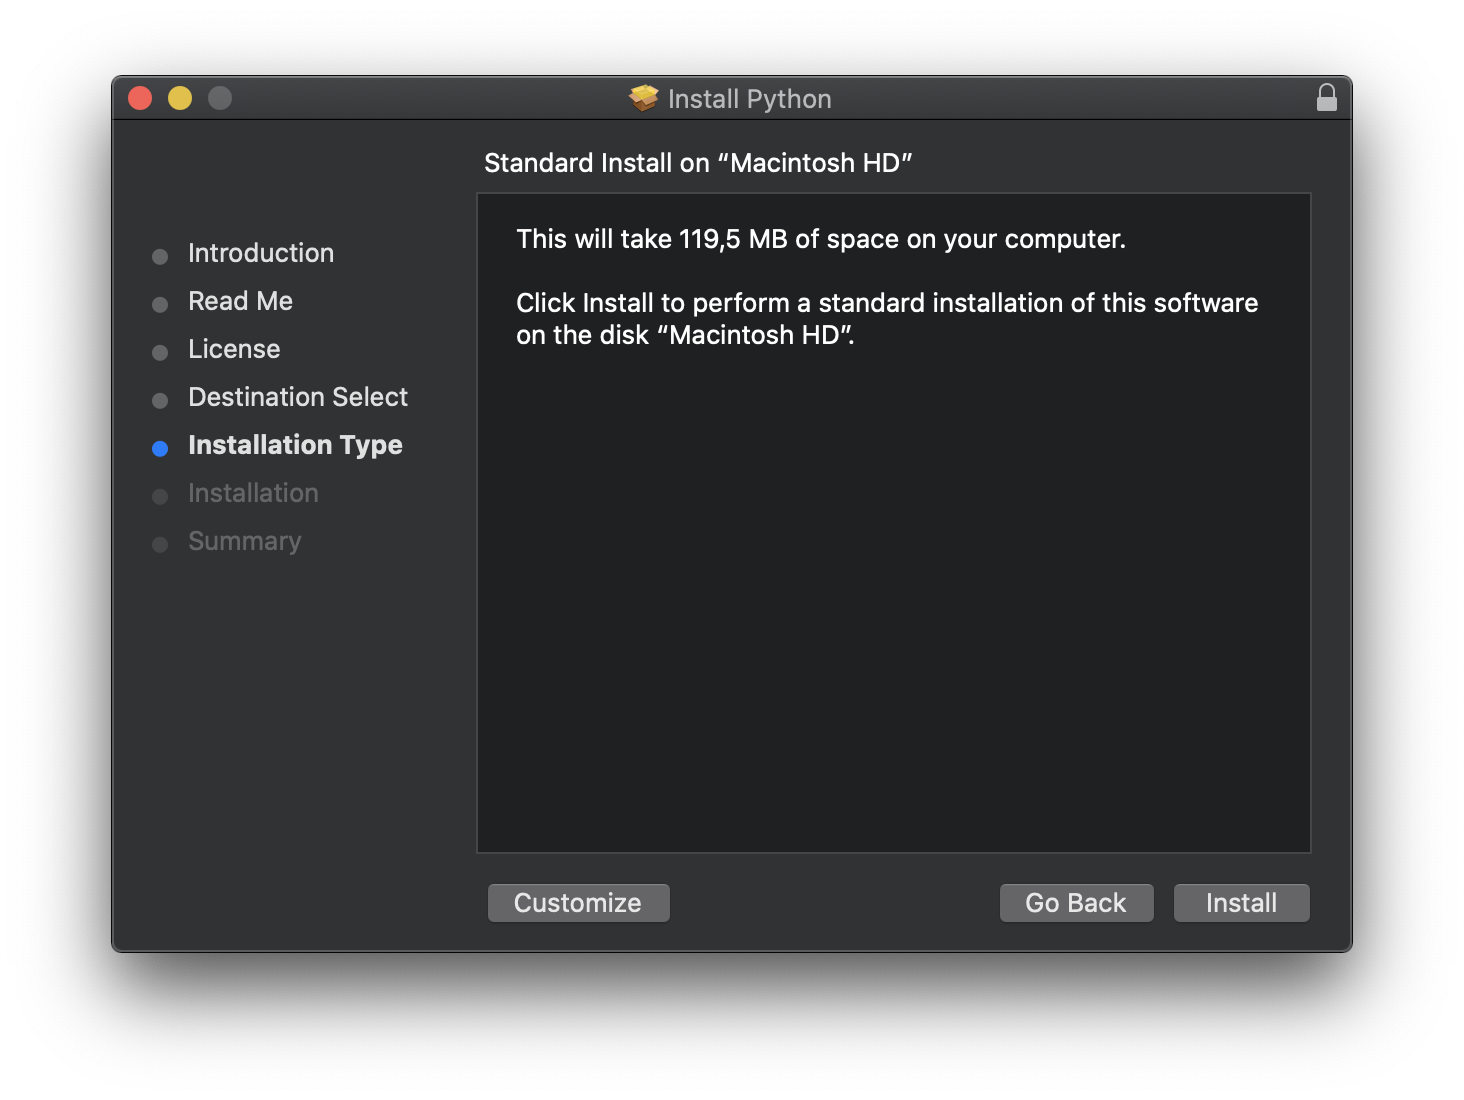Select the License step in the sidebar

coord(233,349)
